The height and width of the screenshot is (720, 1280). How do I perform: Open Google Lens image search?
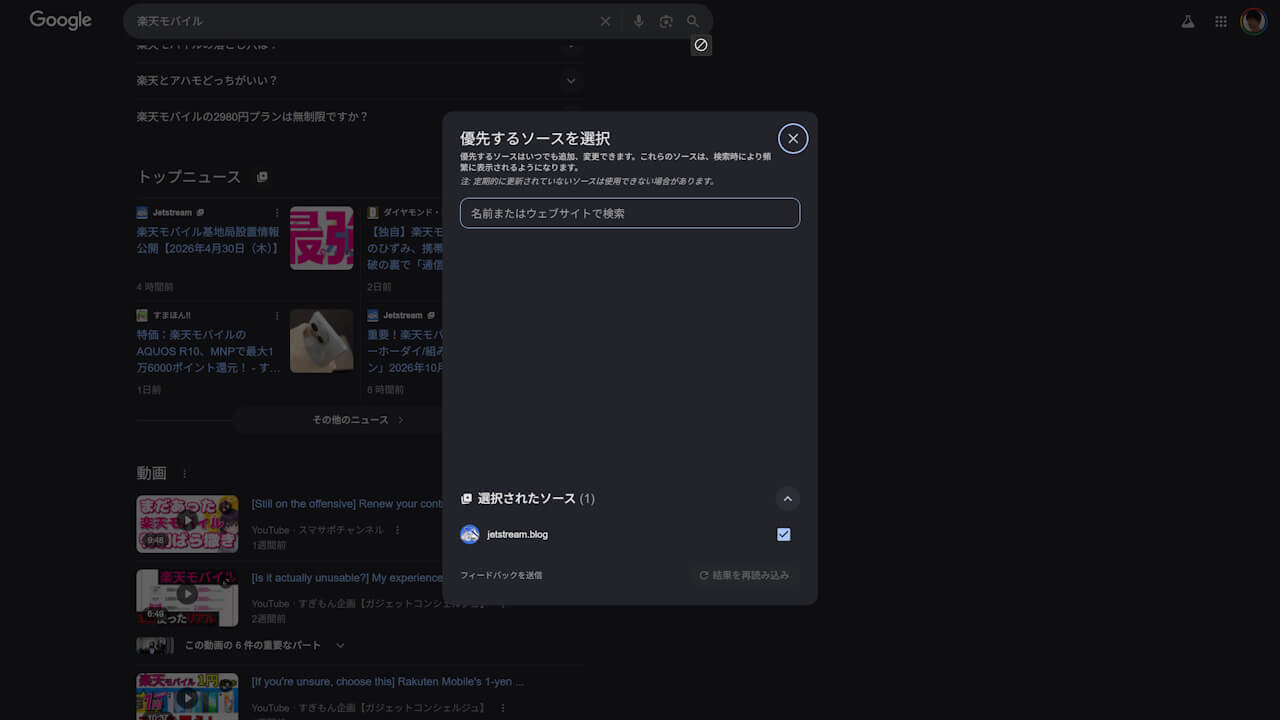coord(666,21)
